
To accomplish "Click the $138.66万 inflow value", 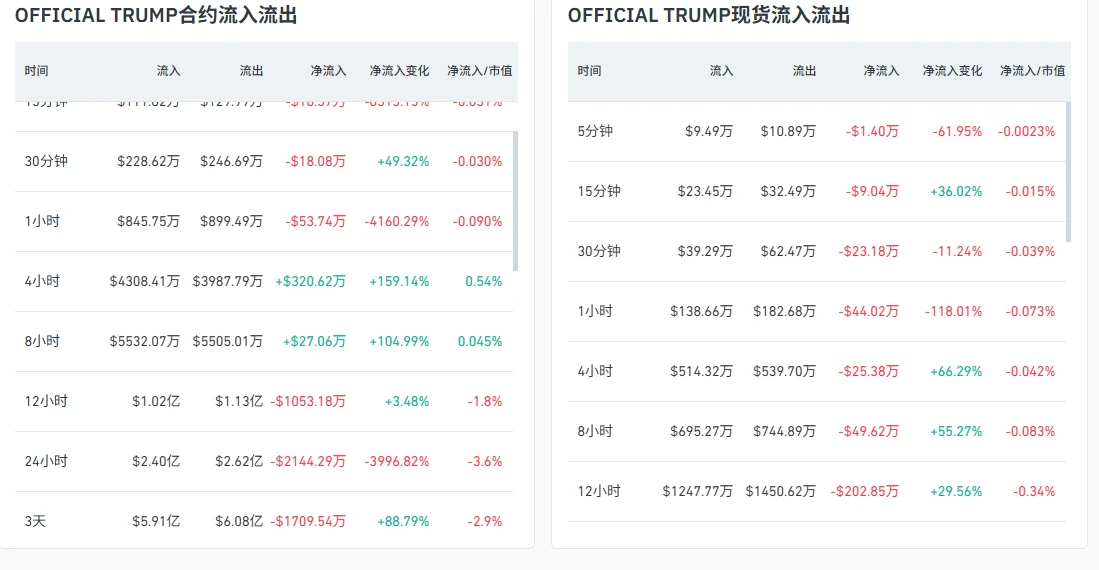I will [702, 311].
